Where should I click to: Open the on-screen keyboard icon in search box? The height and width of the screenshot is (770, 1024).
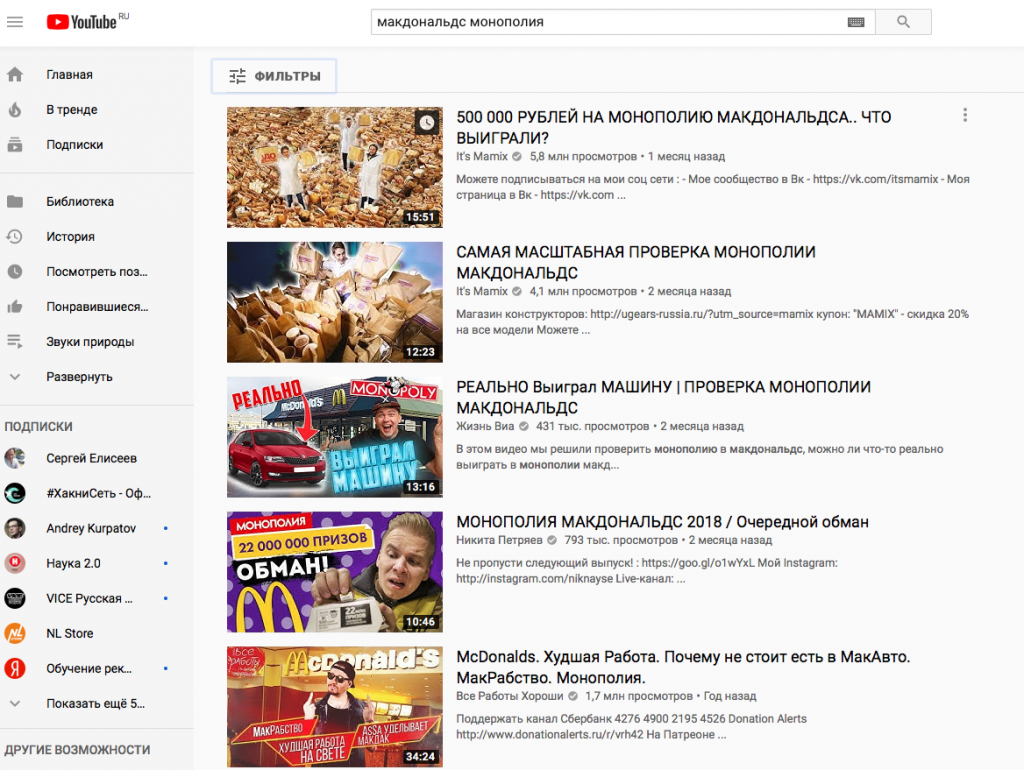(x=856, y=22)
